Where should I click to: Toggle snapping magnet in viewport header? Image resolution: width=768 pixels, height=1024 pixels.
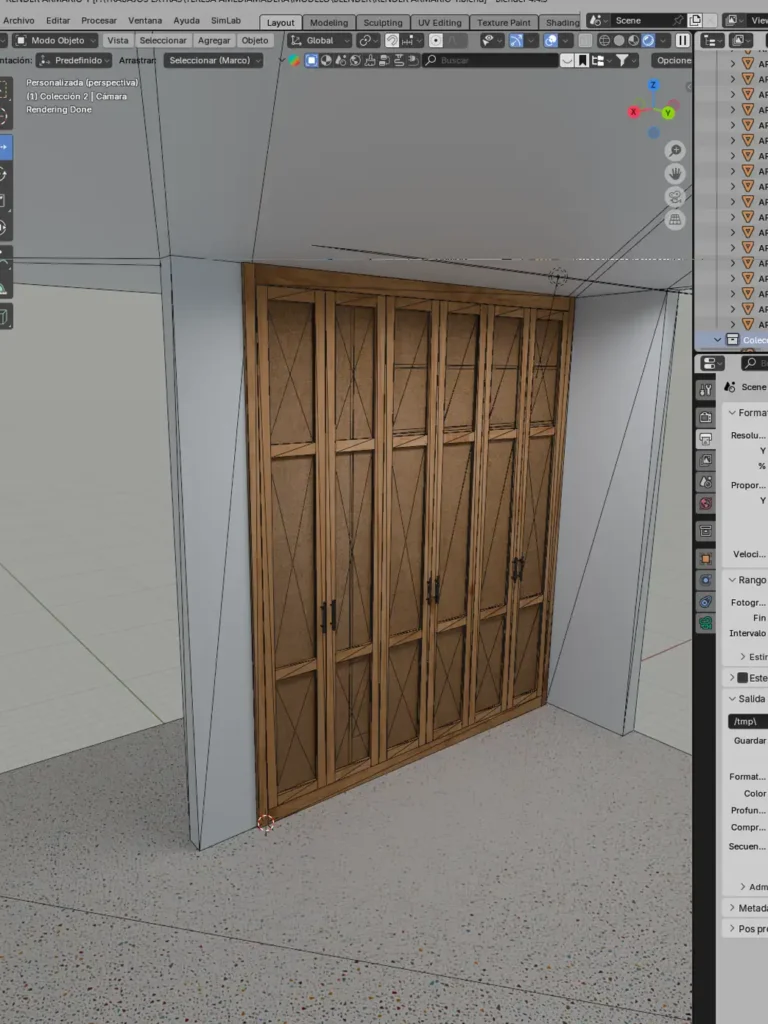click(x=392, y=40)
